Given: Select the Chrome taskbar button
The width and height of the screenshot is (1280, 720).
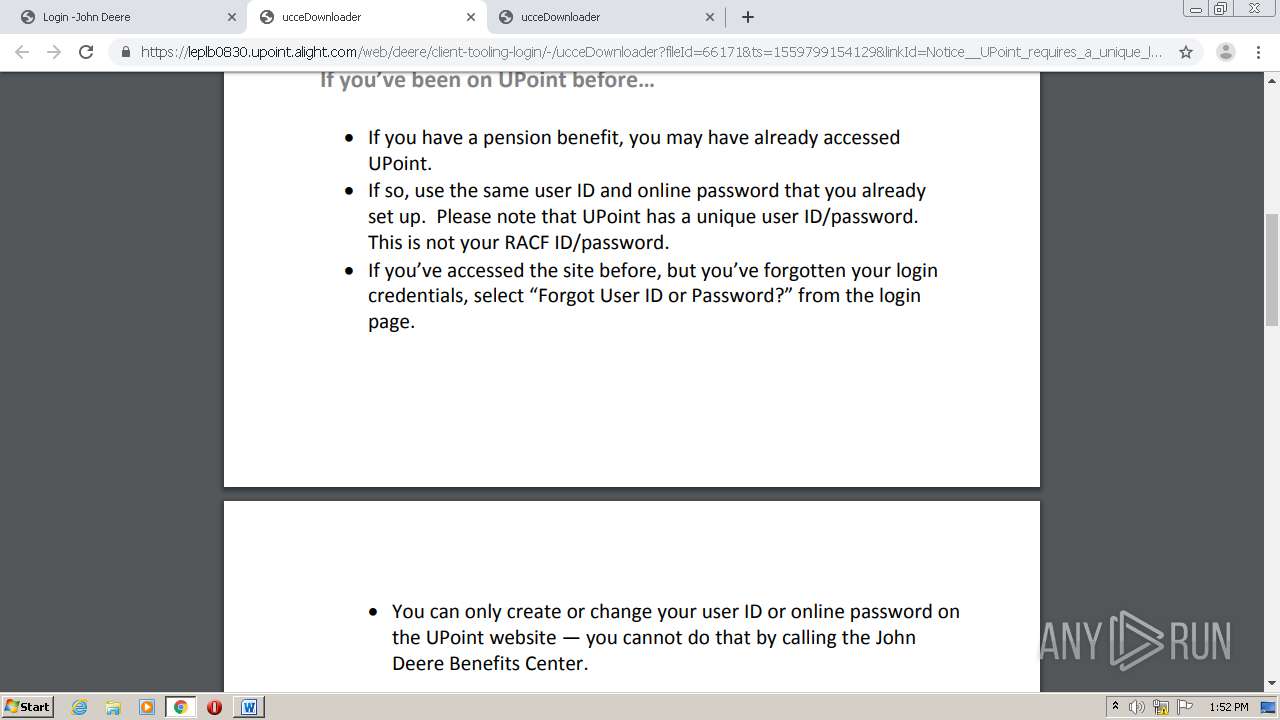Looking at the screenshot, I should coord(181,707).
